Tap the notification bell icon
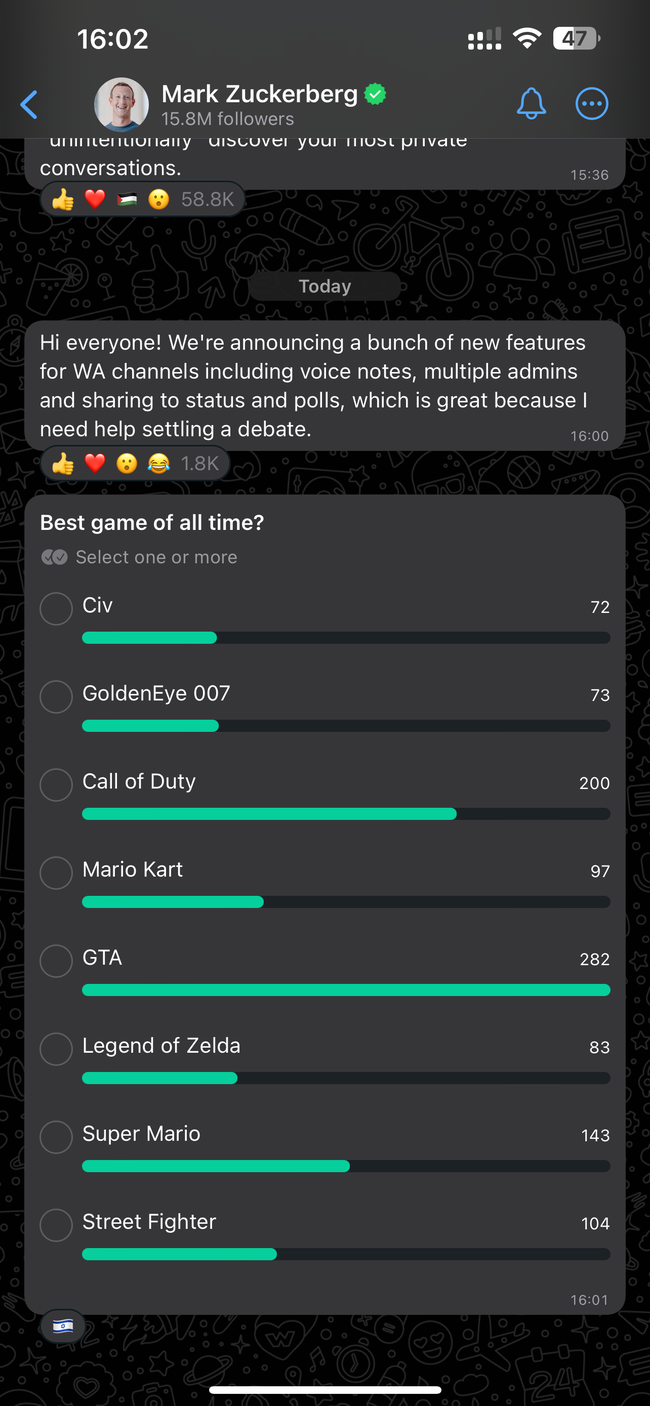This screenshot has width=650, height=1406. point(531,103)
